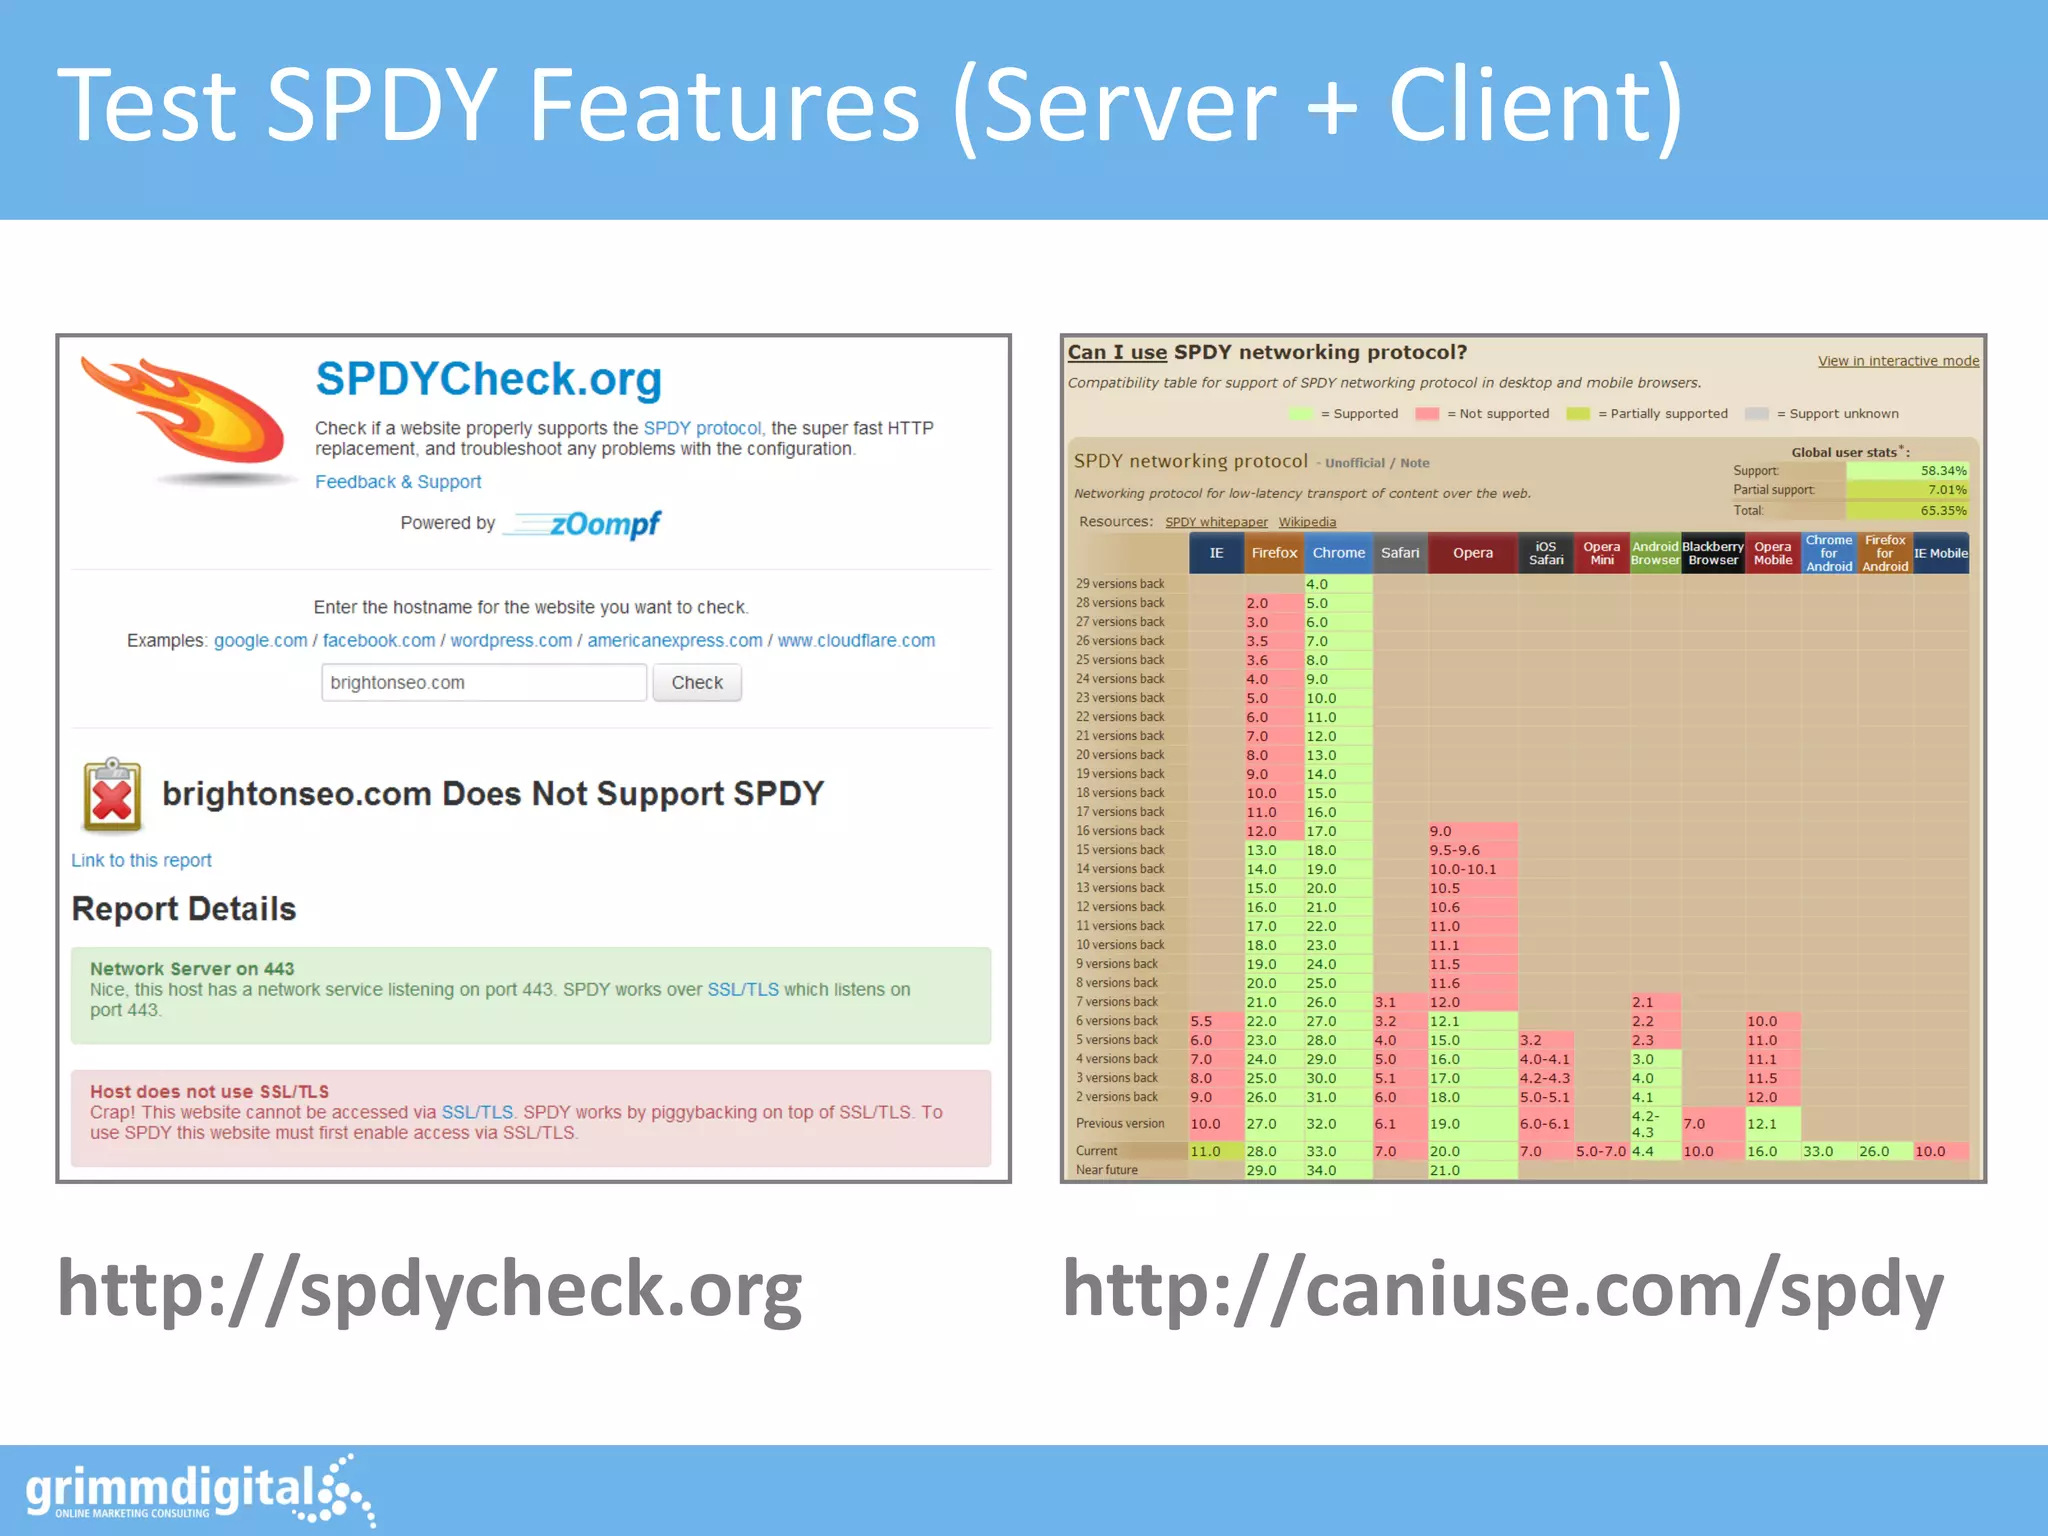Click the Unofficial / Note label
2048x1536 pixels.
tap(1377, 463)
